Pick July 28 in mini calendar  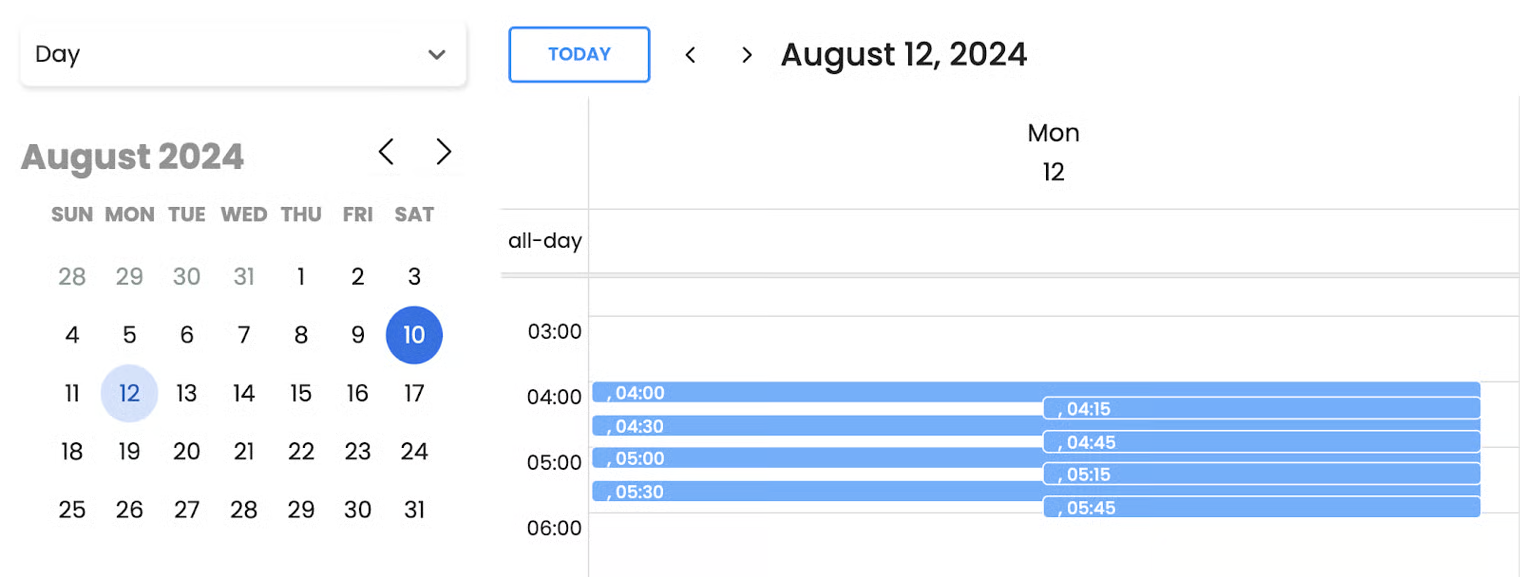coord(72,277)
